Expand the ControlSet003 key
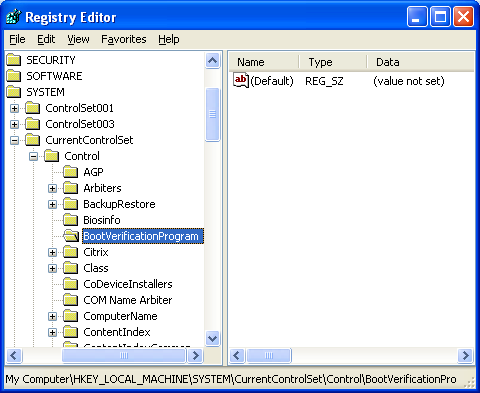 click(x=14, y=124)
